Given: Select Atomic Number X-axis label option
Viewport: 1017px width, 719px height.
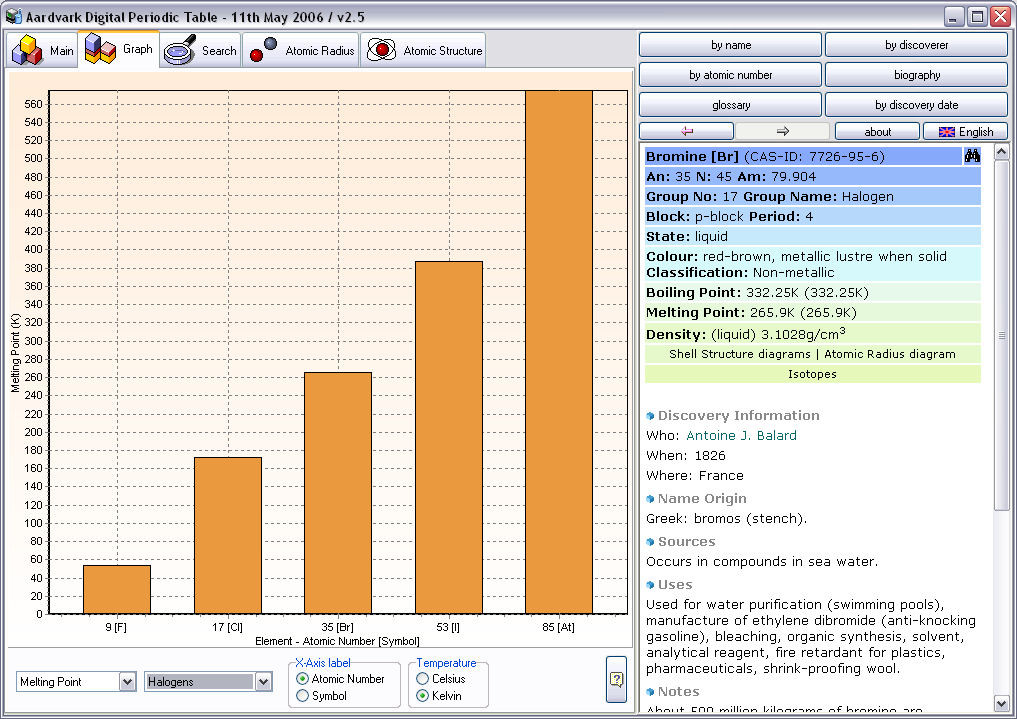Looking at the screenshot, I should tap(341, 679).
